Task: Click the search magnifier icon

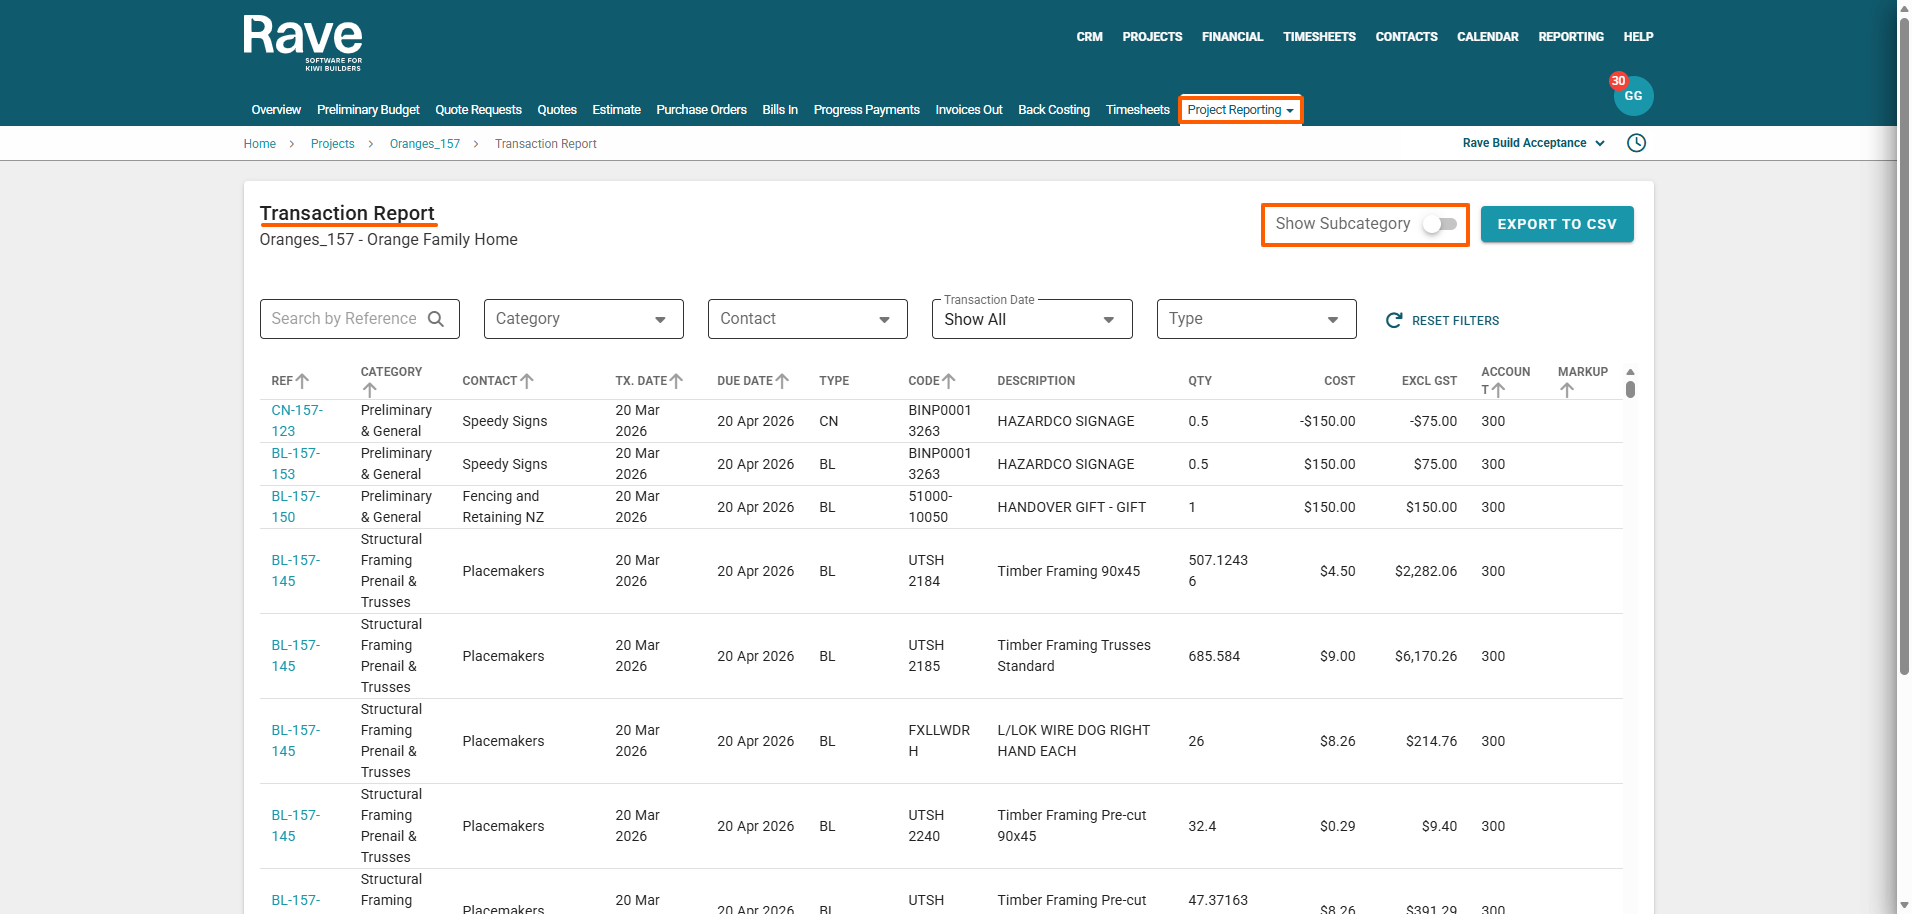Action: click(x=436, y=319)
